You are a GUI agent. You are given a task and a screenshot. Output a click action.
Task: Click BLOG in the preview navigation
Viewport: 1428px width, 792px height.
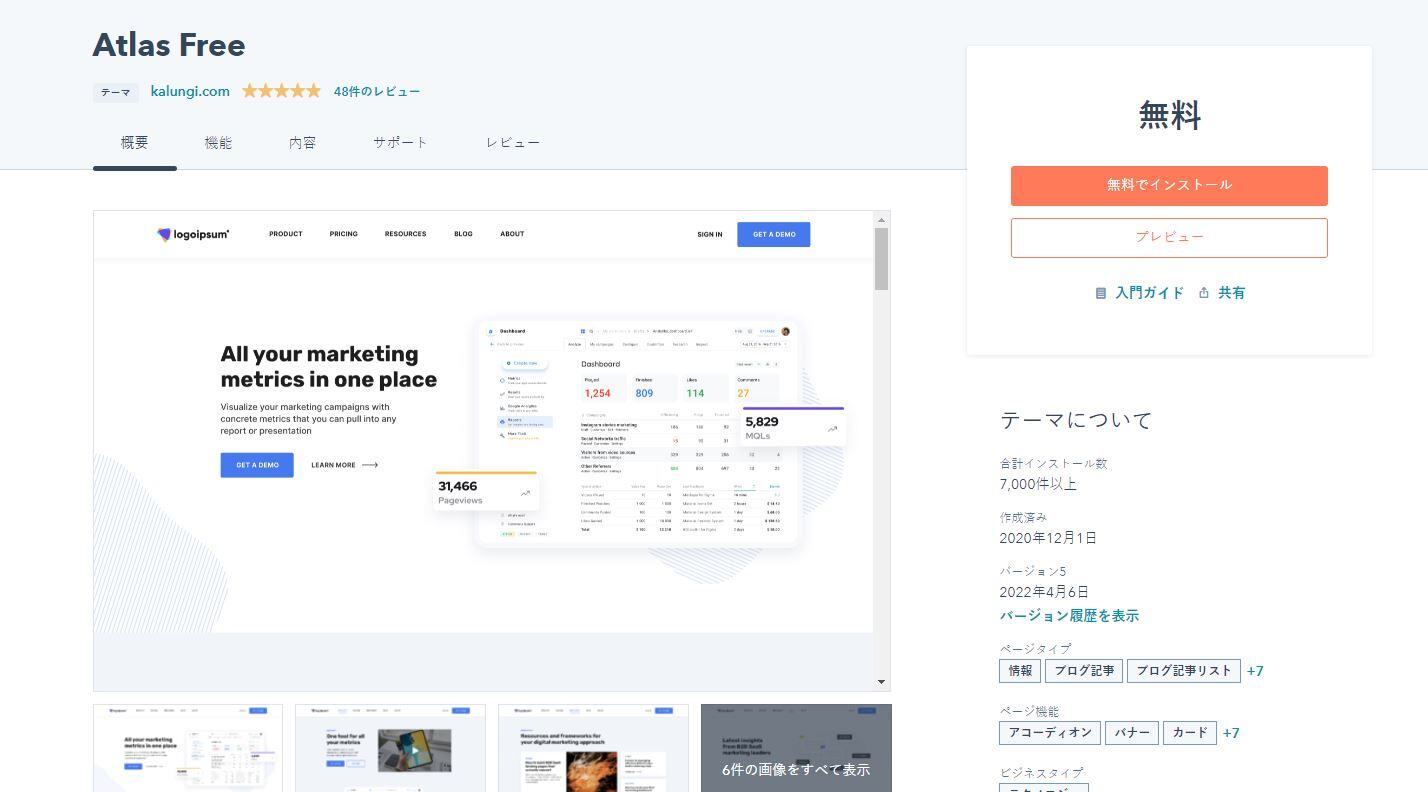point(463,234)
